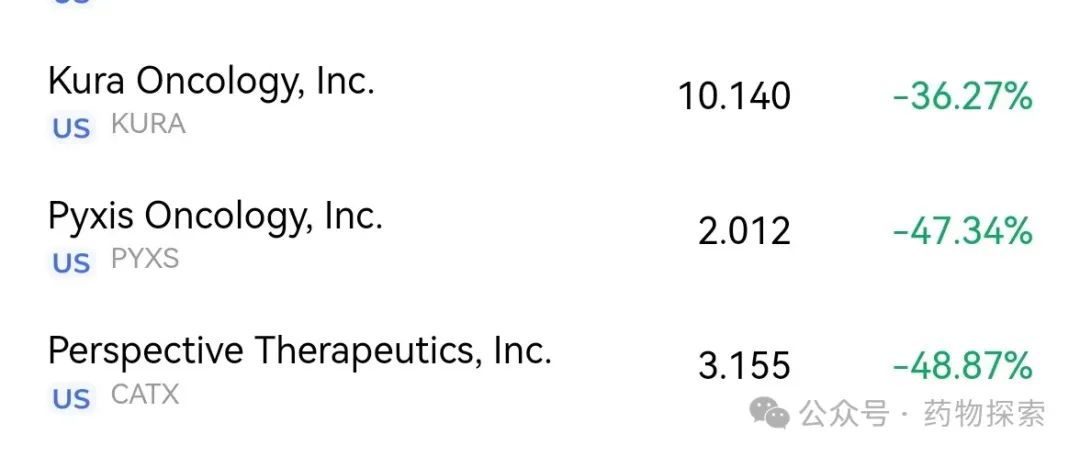This screenshot has height=456, width=1080.
Task: Click the 10.140 price for Kura Oncology
Action: 734,97
